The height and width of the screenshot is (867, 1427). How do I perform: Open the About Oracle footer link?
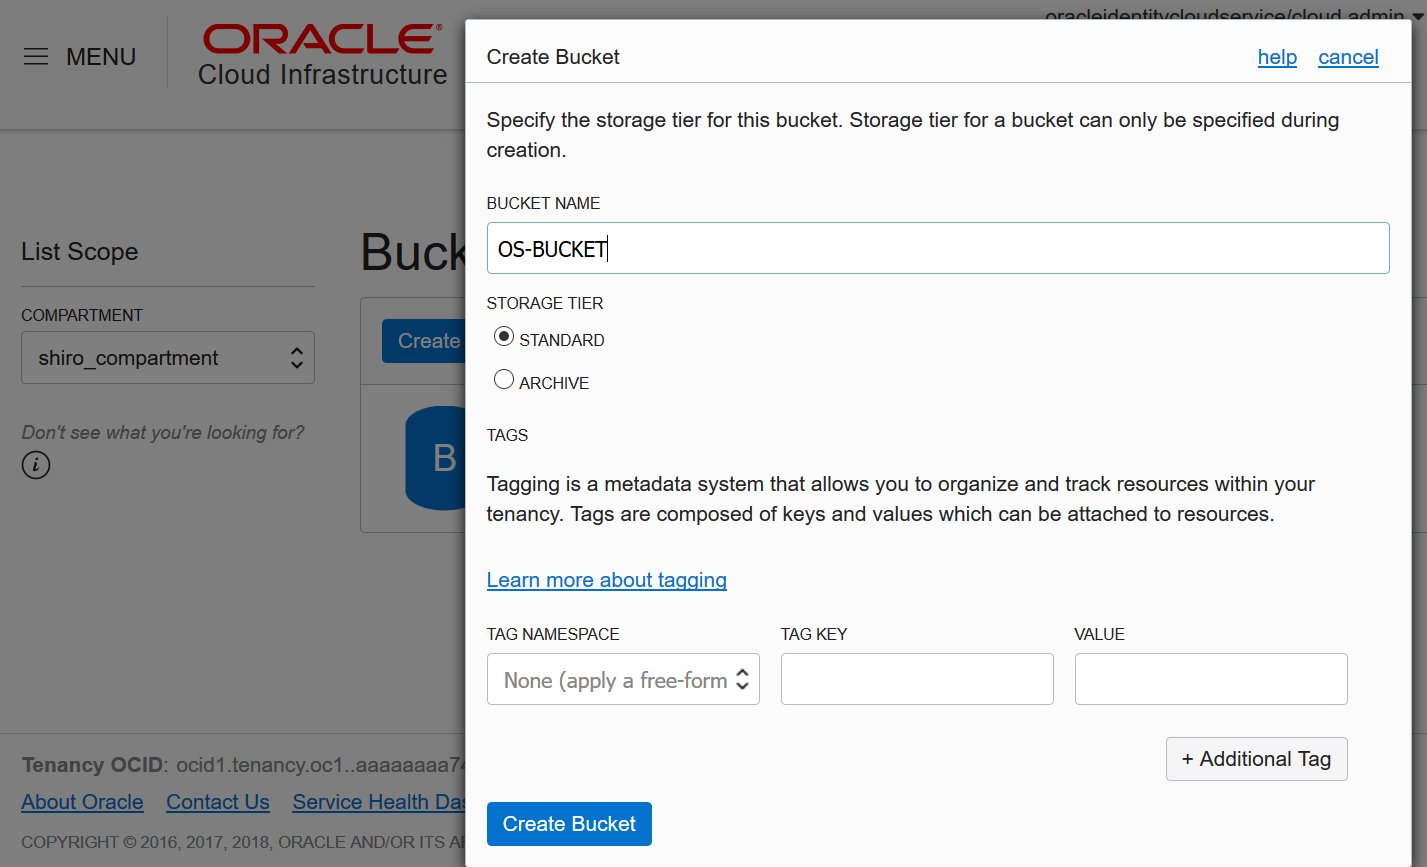[82, 802]
